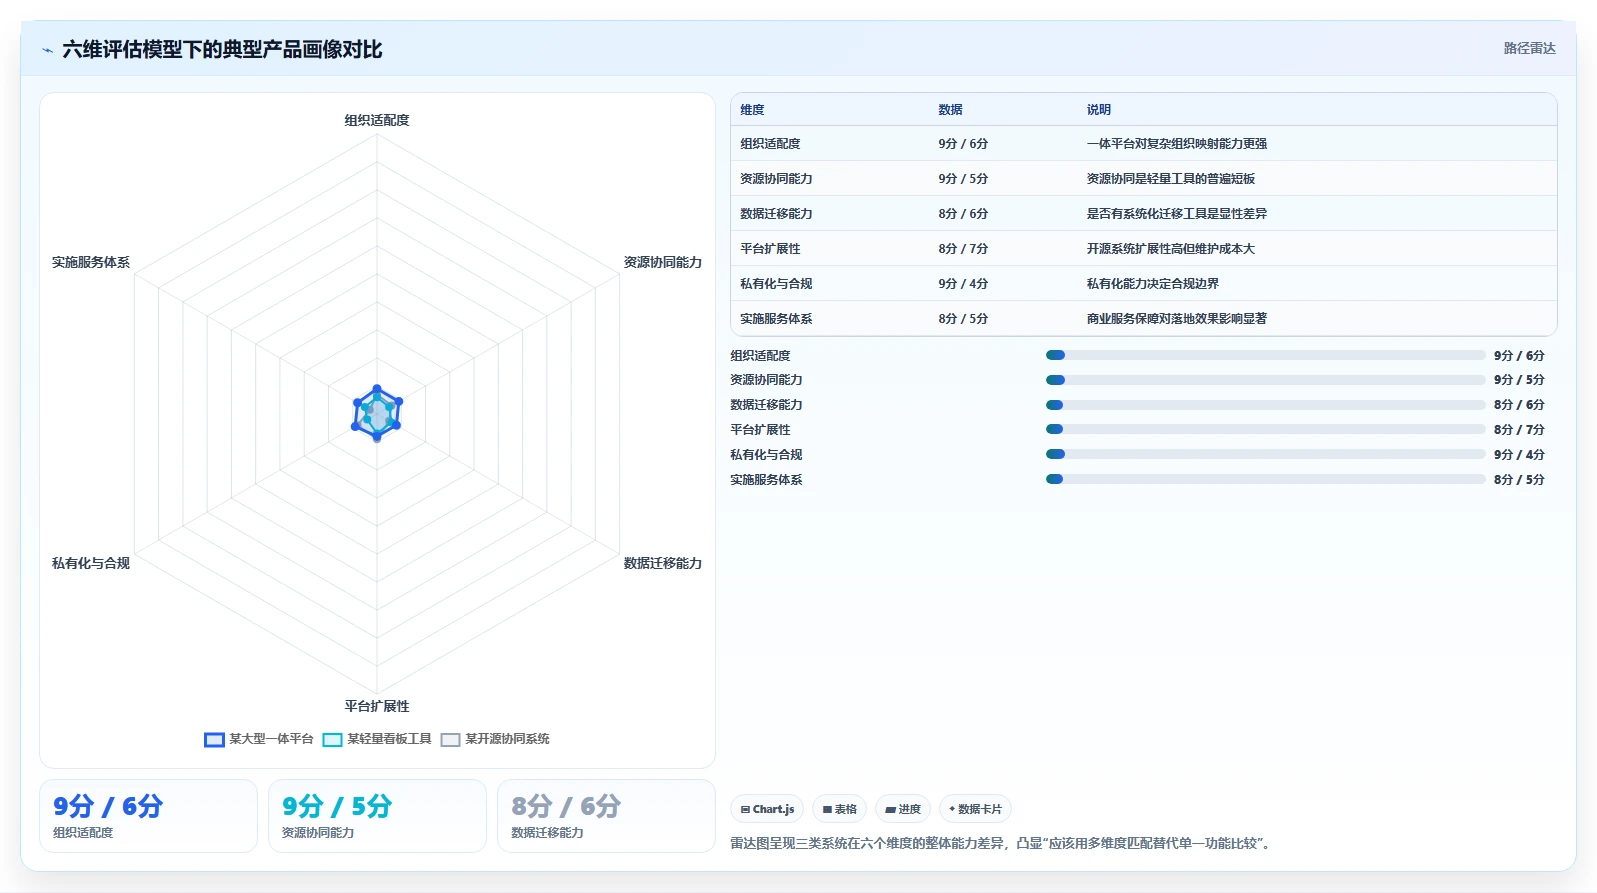Click table cell 平台扩展性
Screen dimensions: 1597x893
(x=770, y=249)
